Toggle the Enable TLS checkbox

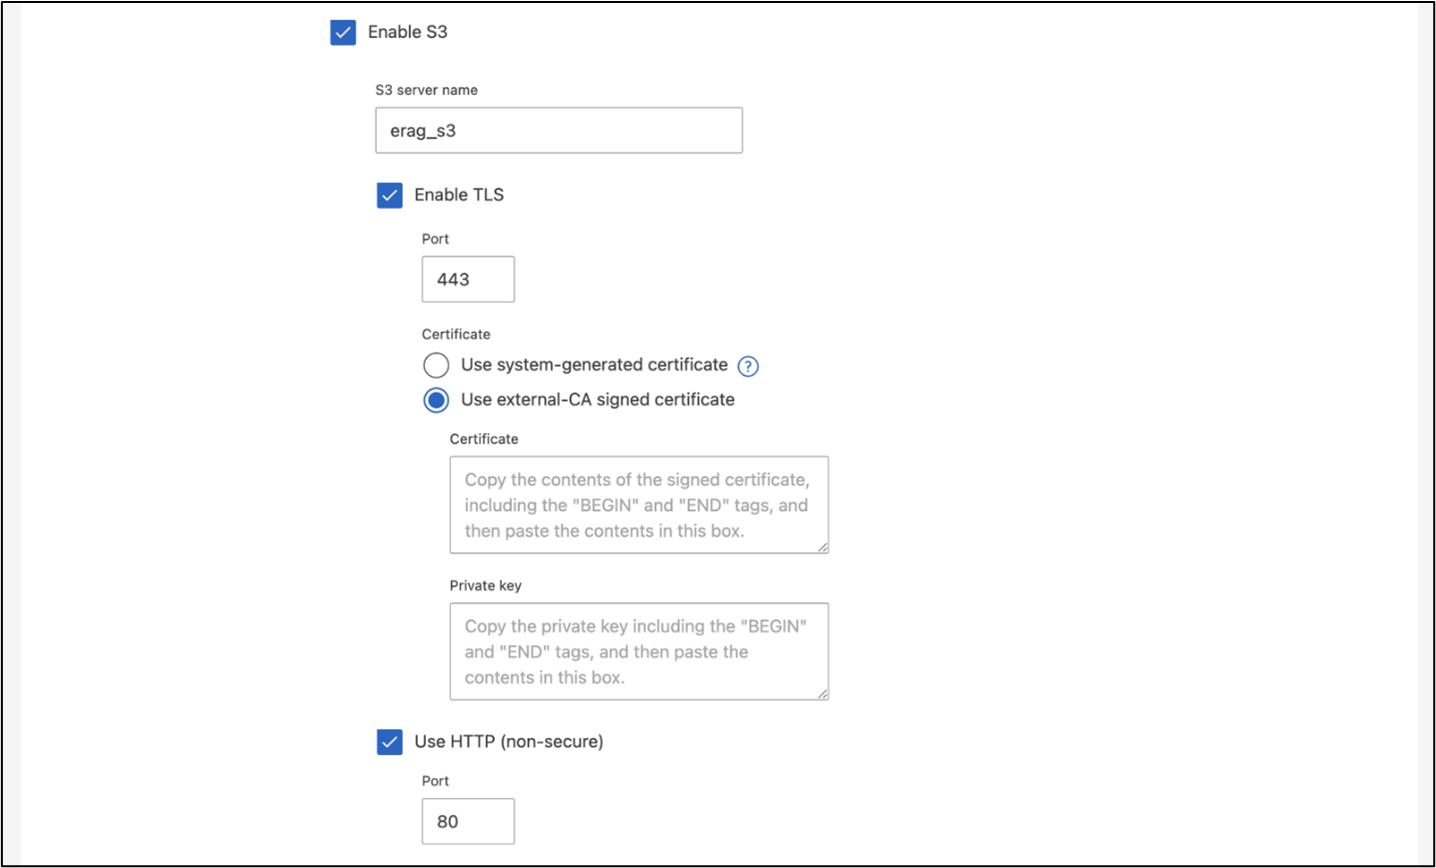click(389, 195)
